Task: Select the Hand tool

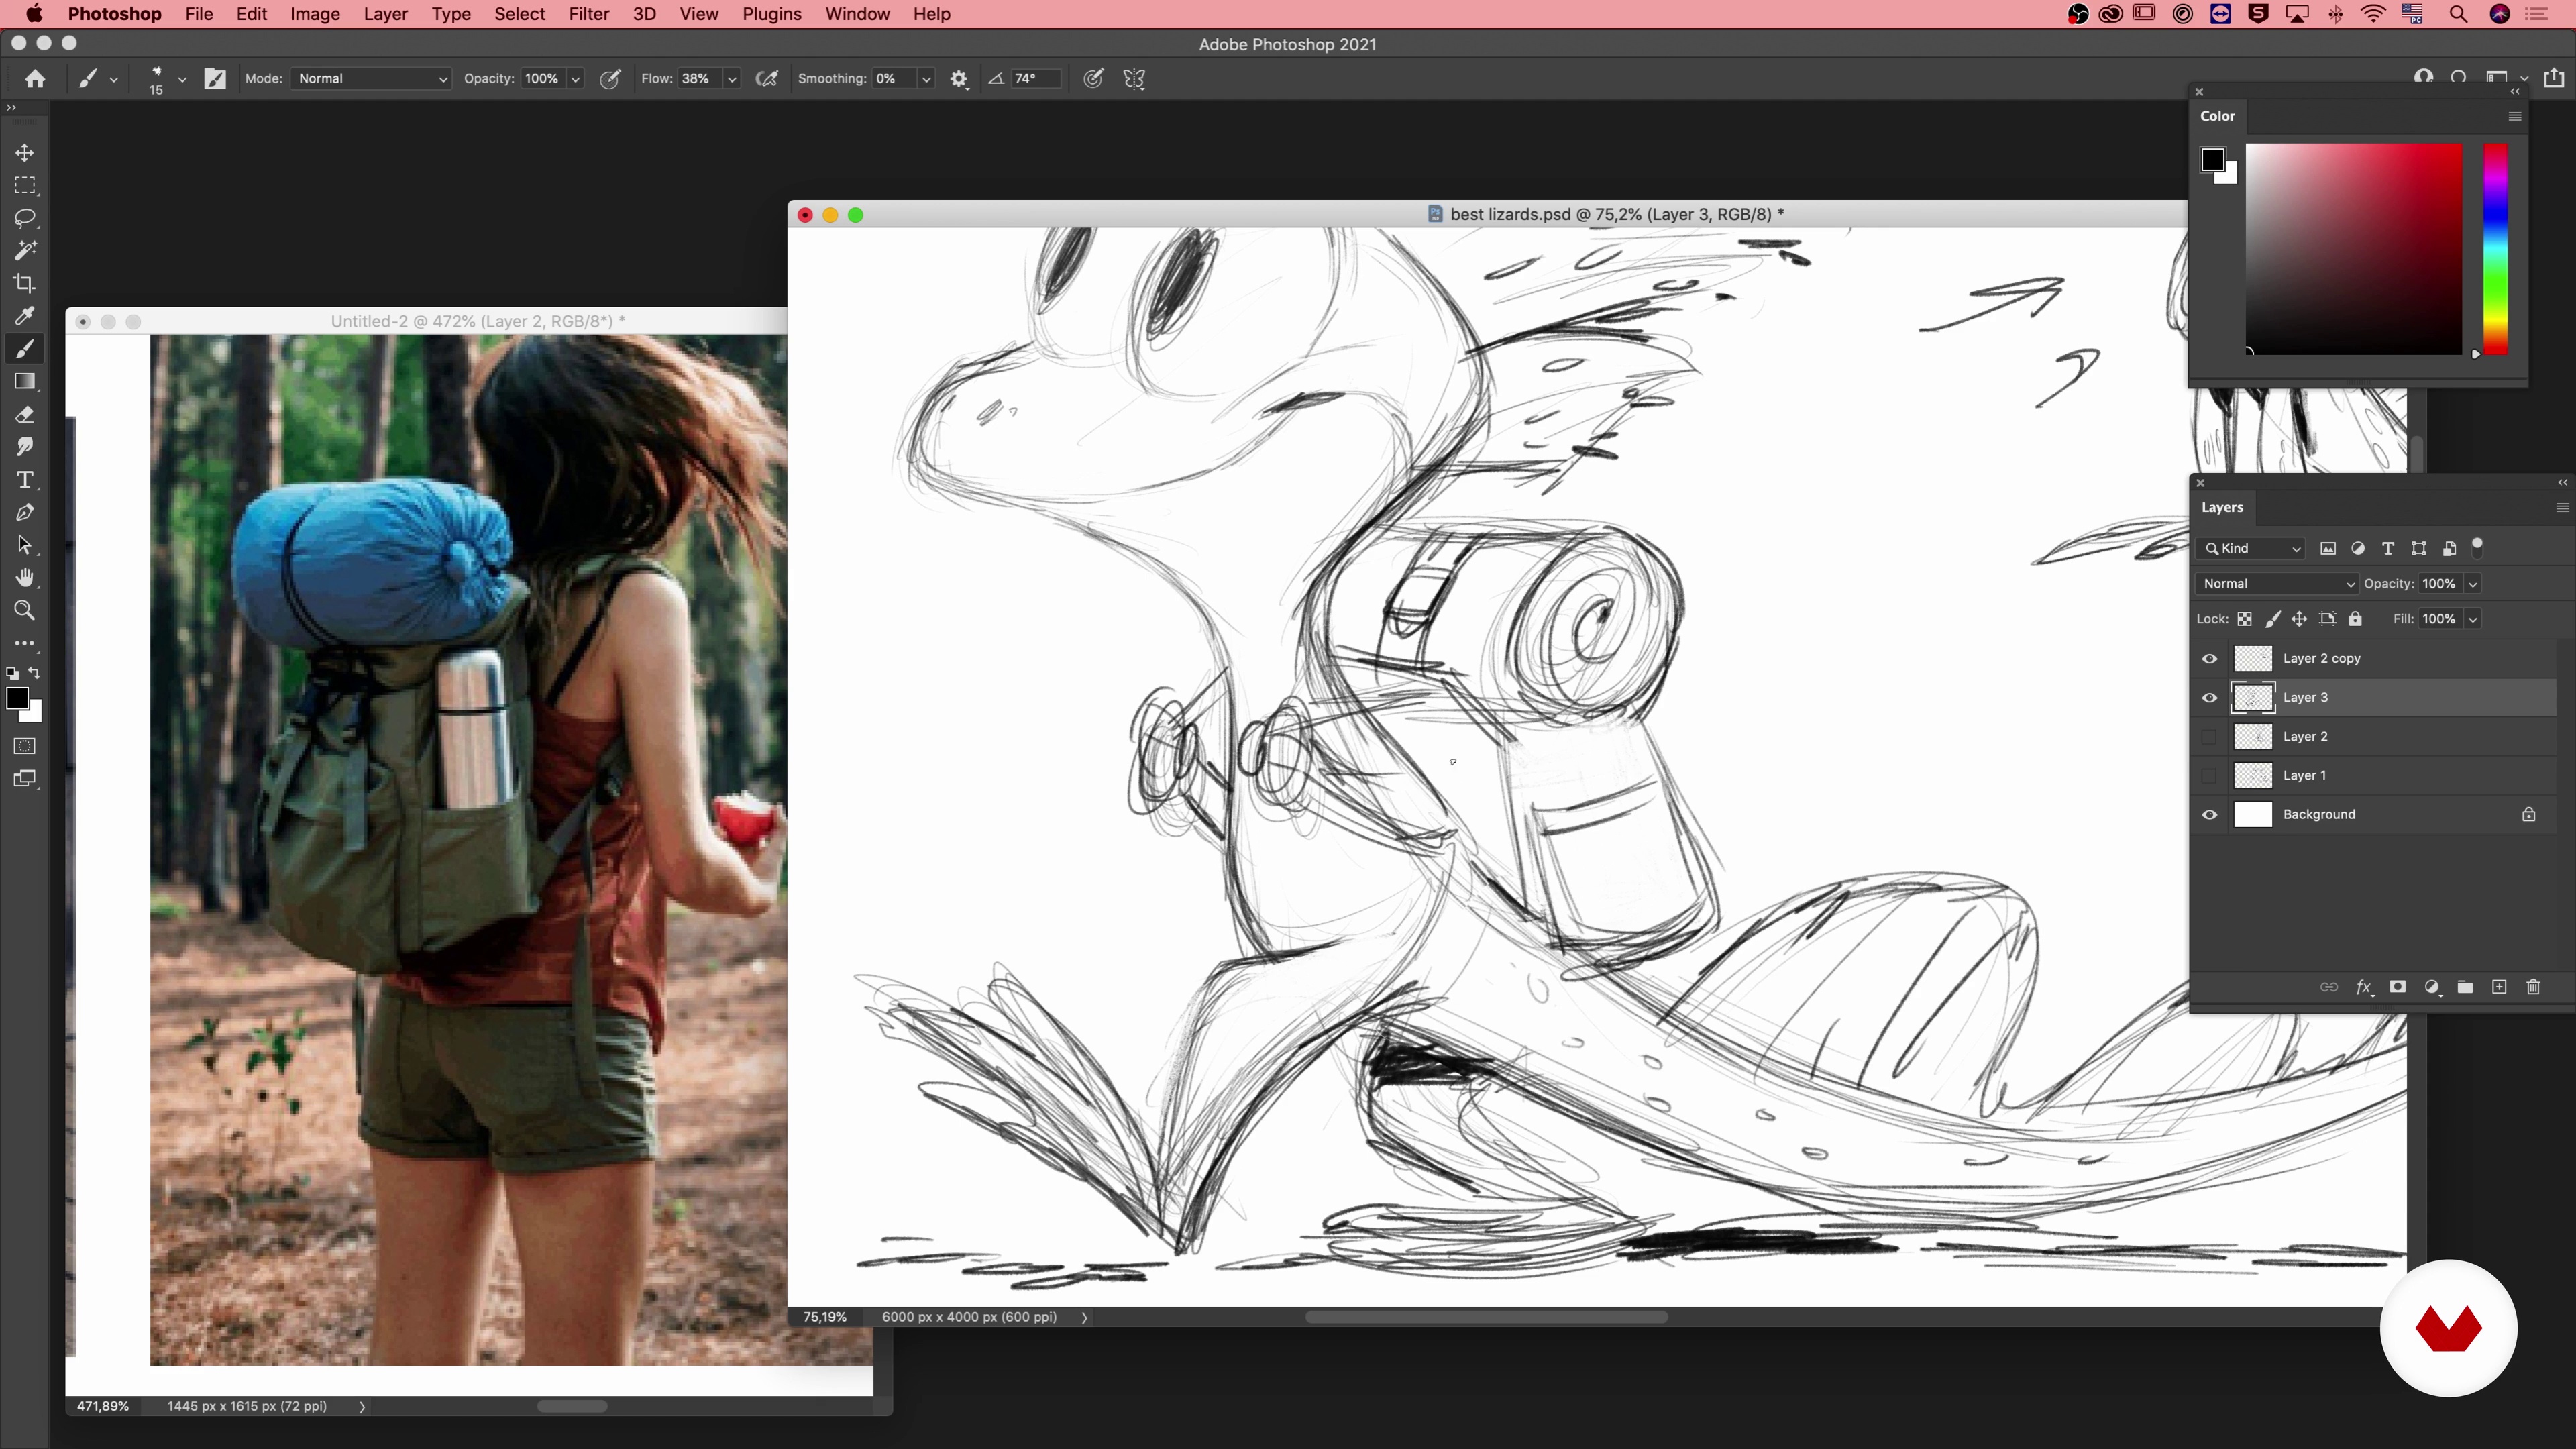Action: (25, 578)
